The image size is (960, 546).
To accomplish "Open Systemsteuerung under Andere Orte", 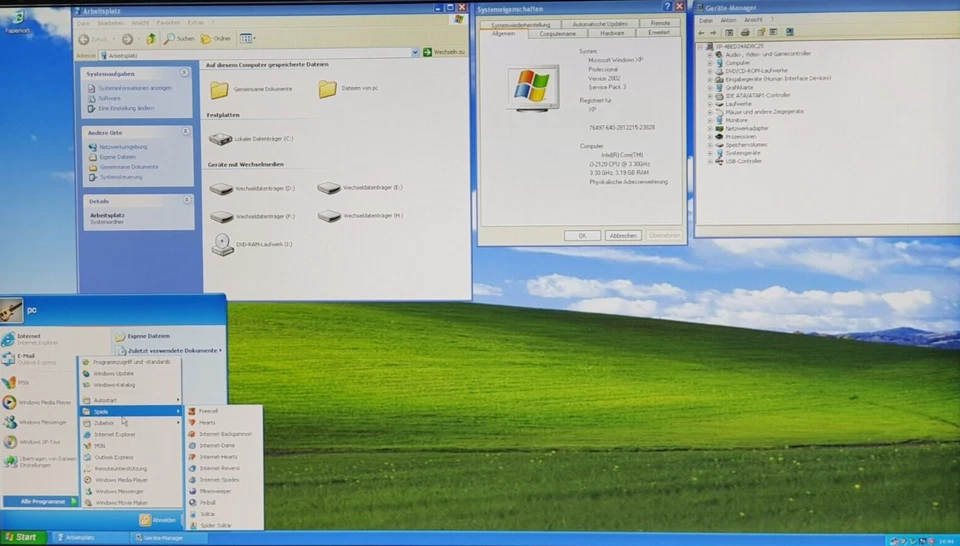I will pos(121,177).
